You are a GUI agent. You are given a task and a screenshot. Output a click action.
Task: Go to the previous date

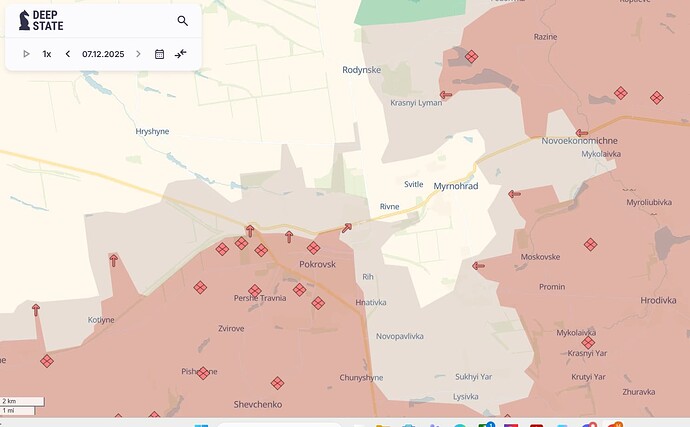point(68,54)
